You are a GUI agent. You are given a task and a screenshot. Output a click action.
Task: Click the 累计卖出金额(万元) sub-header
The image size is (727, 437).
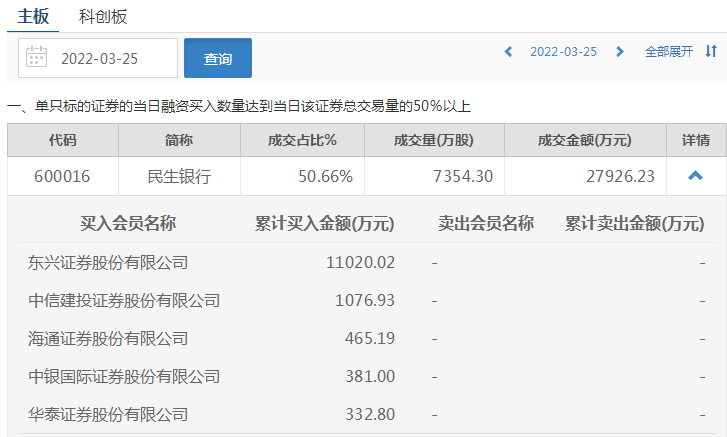634,223
